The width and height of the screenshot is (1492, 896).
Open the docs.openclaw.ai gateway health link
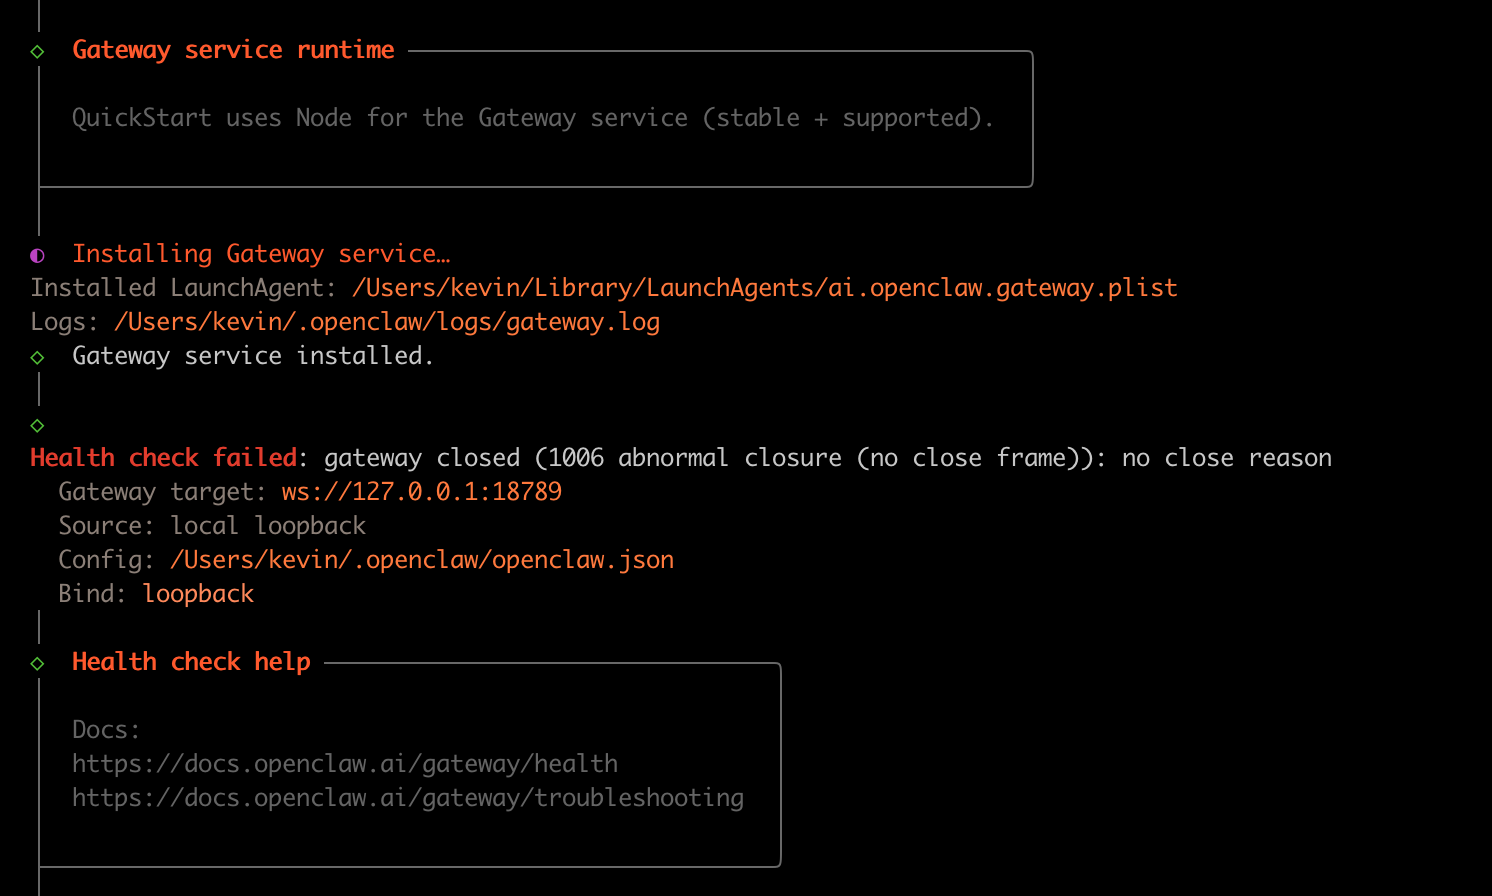[345, 764]
